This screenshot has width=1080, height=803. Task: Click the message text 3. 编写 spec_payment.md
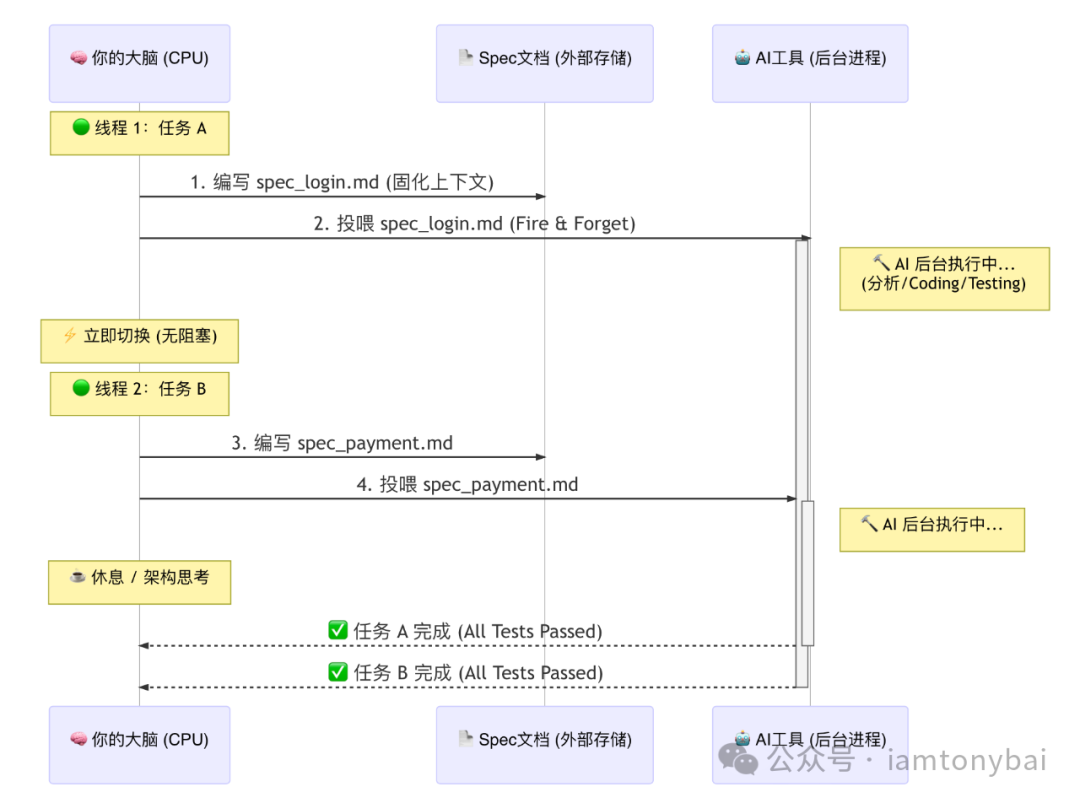[343, 443]
